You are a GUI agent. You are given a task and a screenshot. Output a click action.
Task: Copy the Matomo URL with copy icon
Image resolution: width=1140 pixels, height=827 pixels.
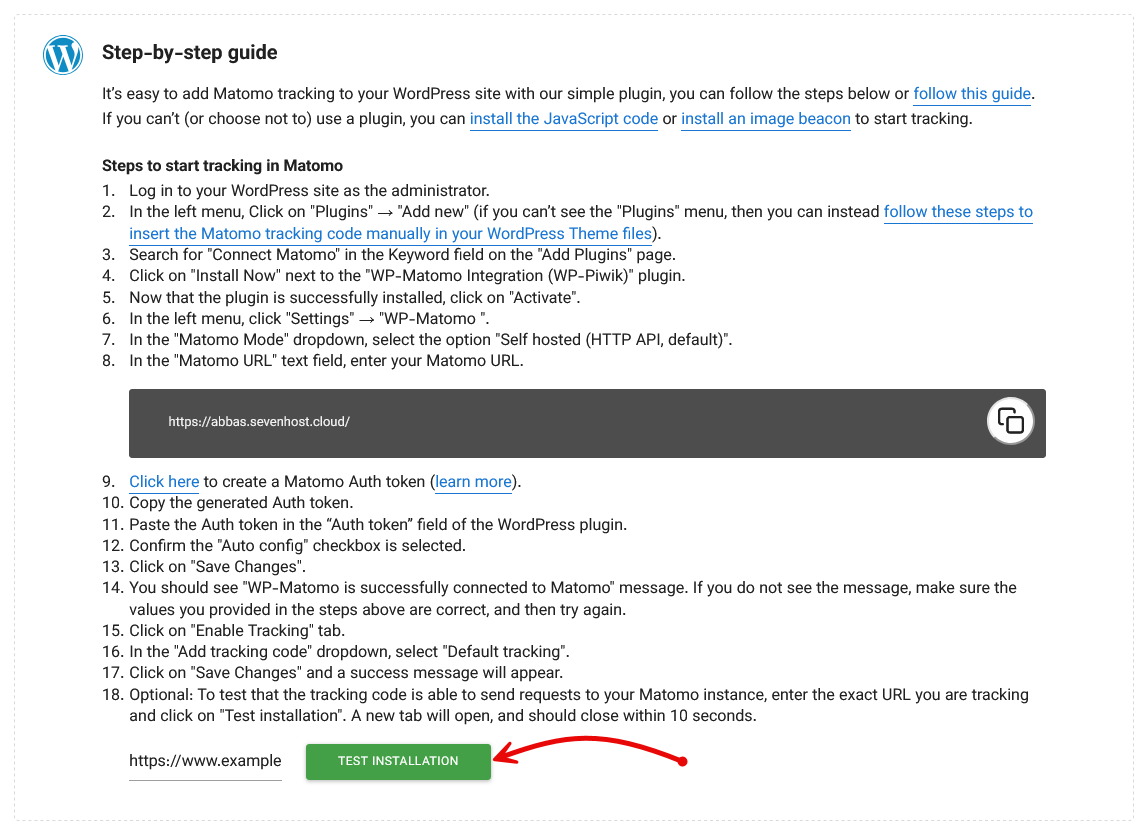click(1010, 421)
